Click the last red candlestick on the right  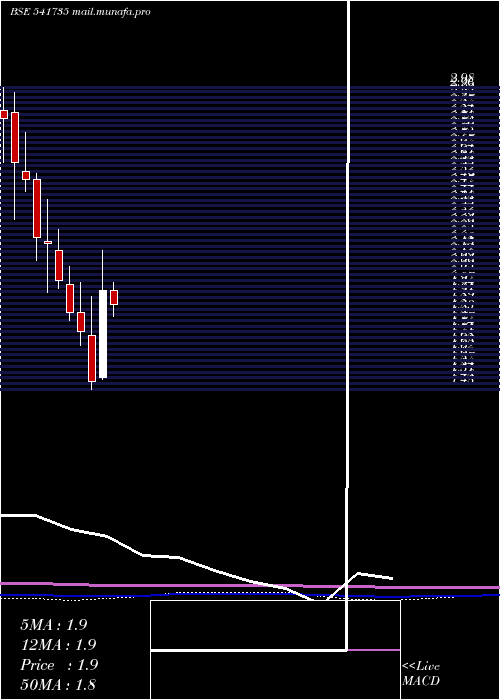click(114, 297)
